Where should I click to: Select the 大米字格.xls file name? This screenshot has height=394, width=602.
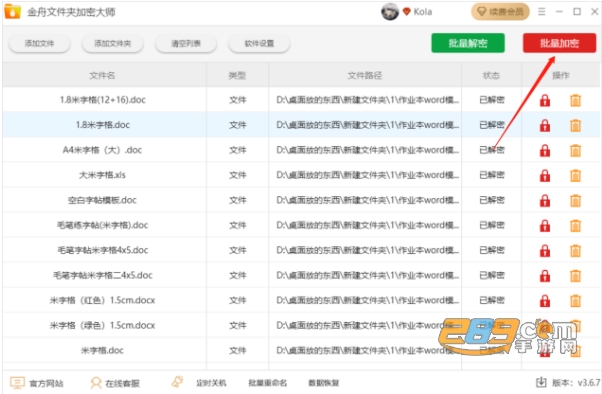coord(103,175)
